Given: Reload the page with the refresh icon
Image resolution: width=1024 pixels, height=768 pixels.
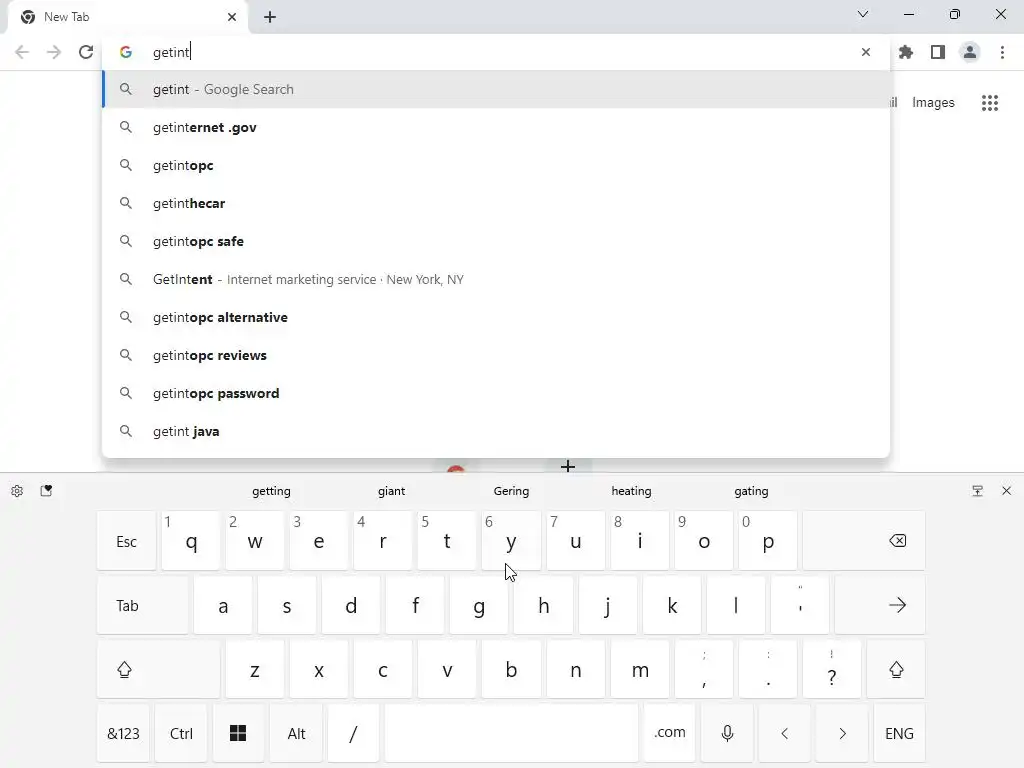Looking at the screenshot, I should [86, 52].
